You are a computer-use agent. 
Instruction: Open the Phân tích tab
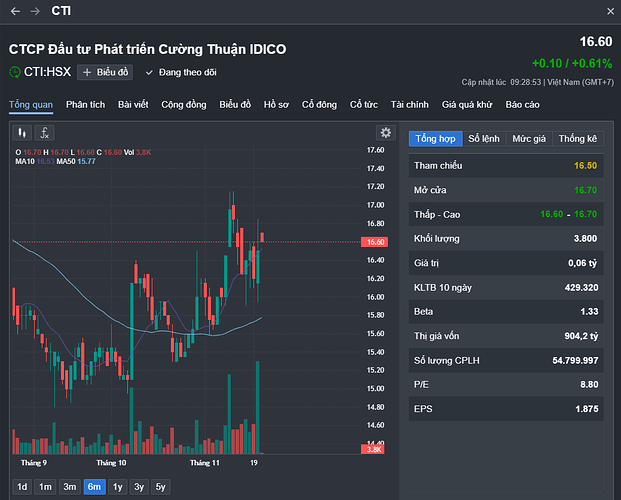pyautogui.click(x=86, y=105)
